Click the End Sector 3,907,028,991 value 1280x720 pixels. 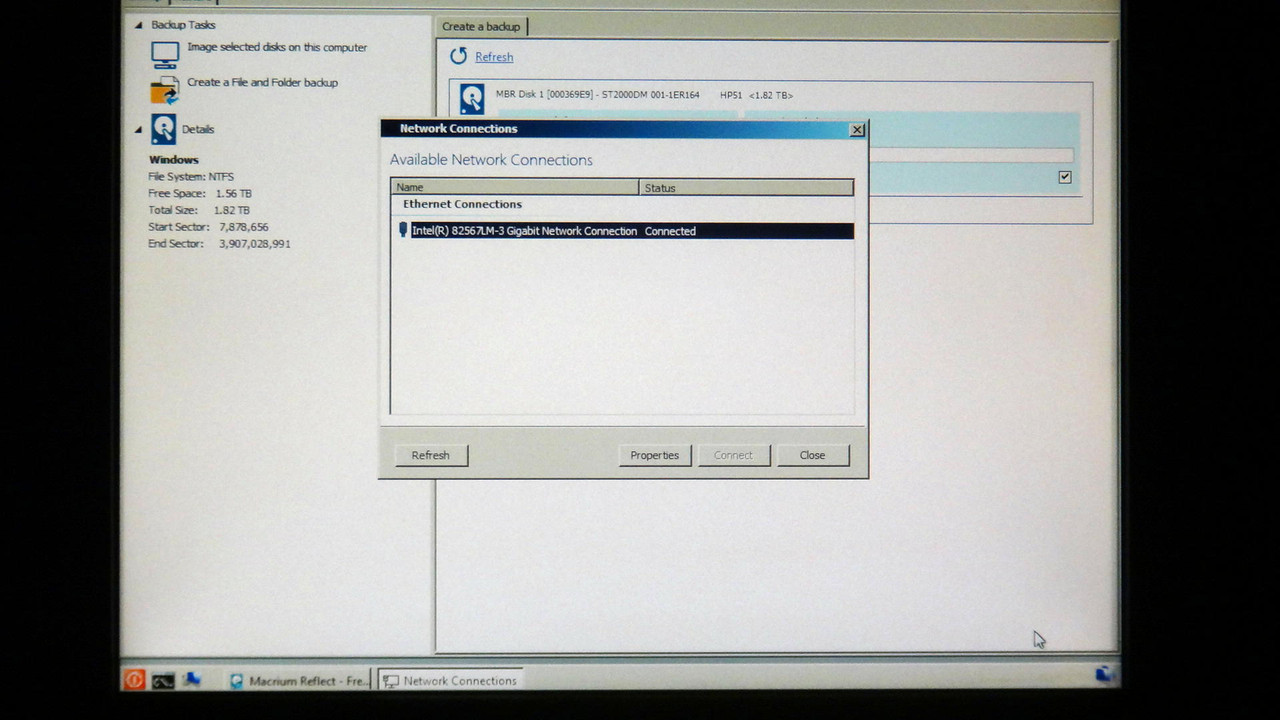(x=255, y=244)
